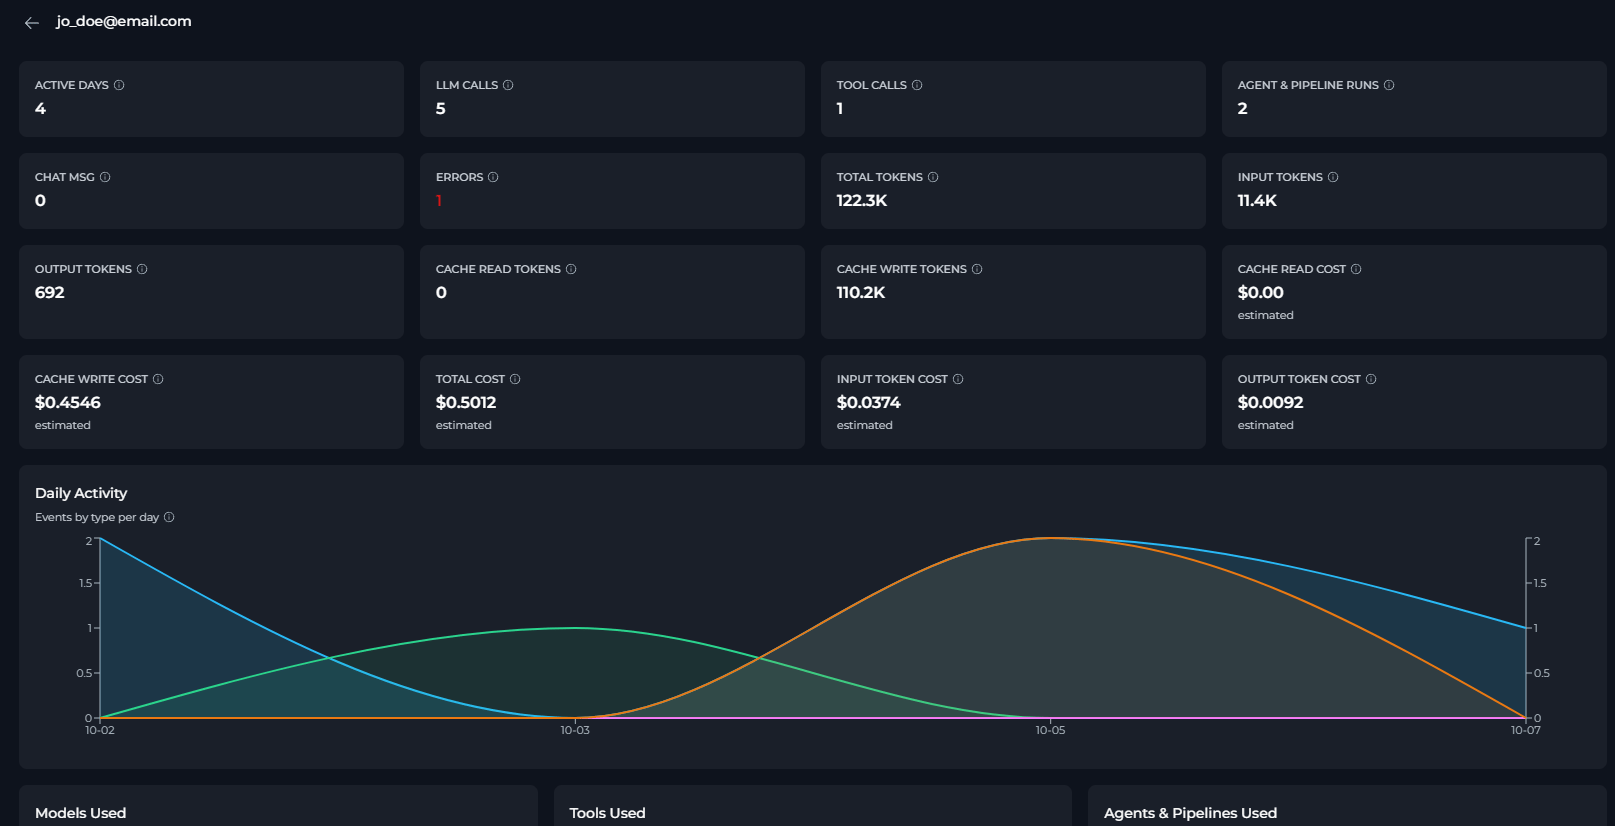Open the Input Token Cost info icon
This screenshot has height=826, width=1615.
(x=958, y=379)
